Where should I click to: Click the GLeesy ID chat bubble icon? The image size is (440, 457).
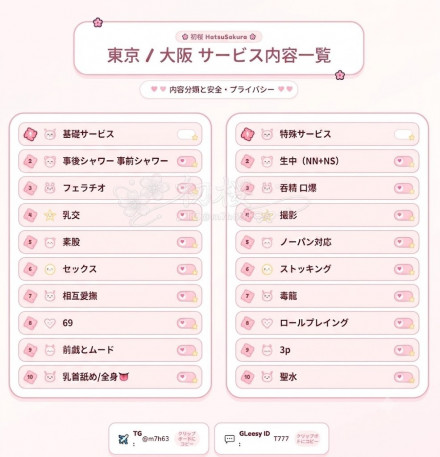230,439
